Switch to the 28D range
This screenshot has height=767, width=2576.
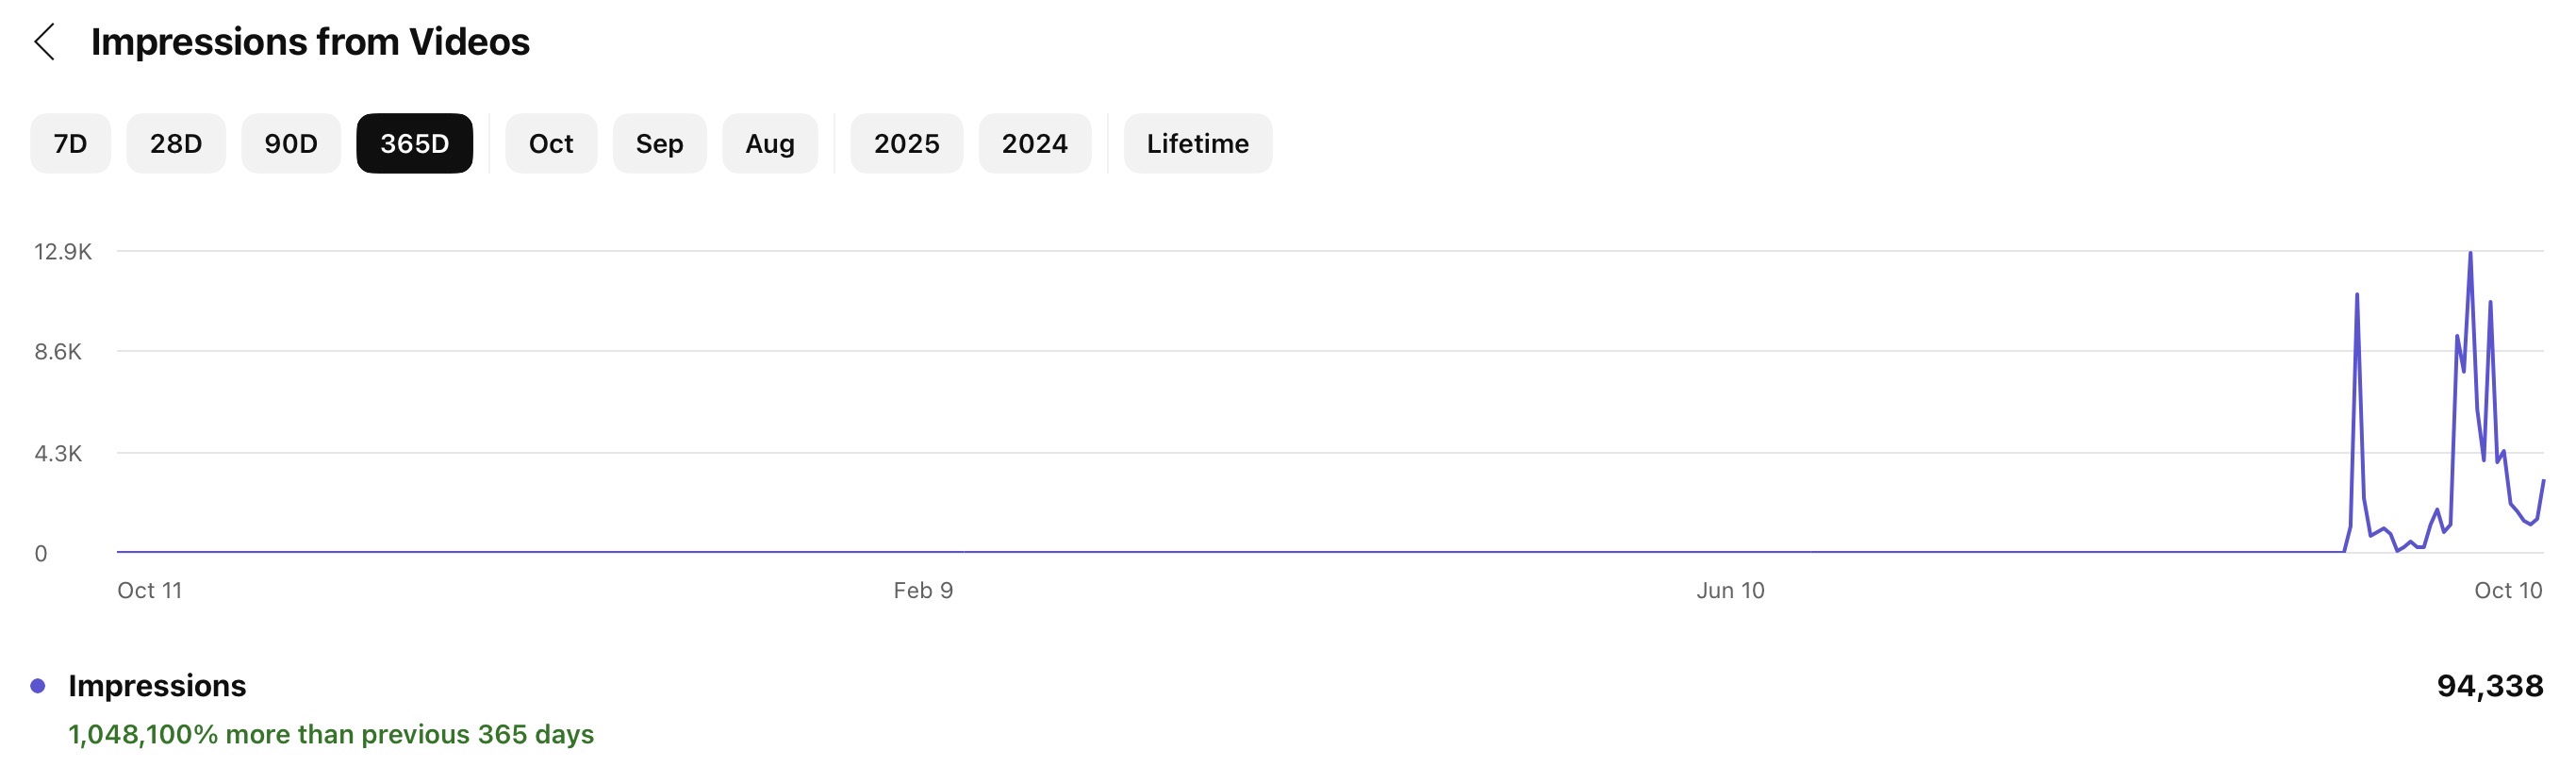pyautogui.click(x=176, y=144)
